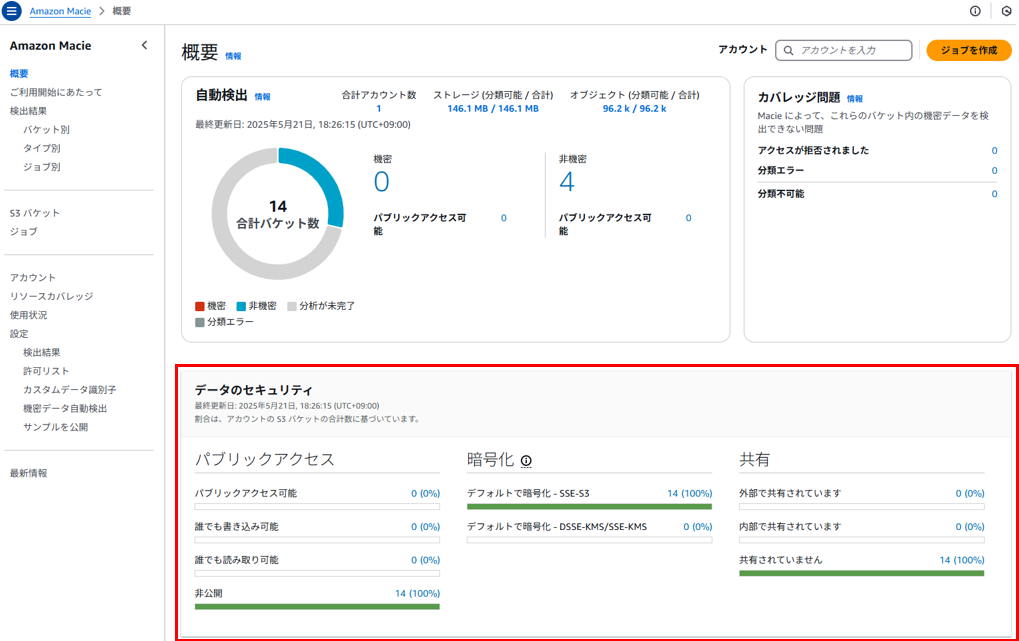Open カスタムデータ識別子 in the sidebar
1019x641 pixels.
pyautogui.click(x=70, y=390)
